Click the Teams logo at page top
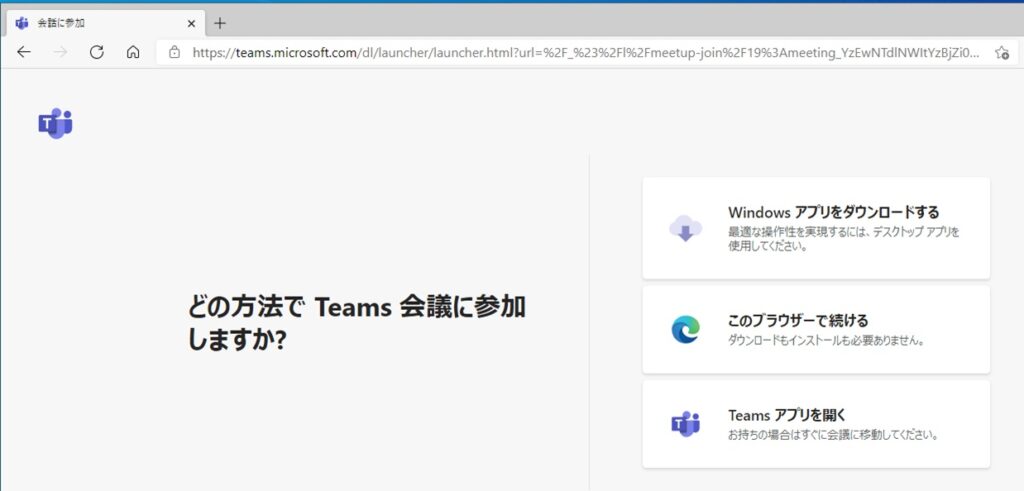Screen dimensions: 1024x491 56,123
